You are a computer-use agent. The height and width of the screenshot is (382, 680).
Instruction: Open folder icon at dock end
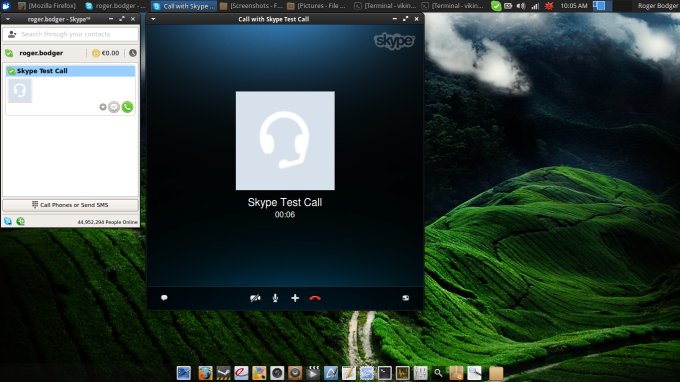(x=496, y=373)
